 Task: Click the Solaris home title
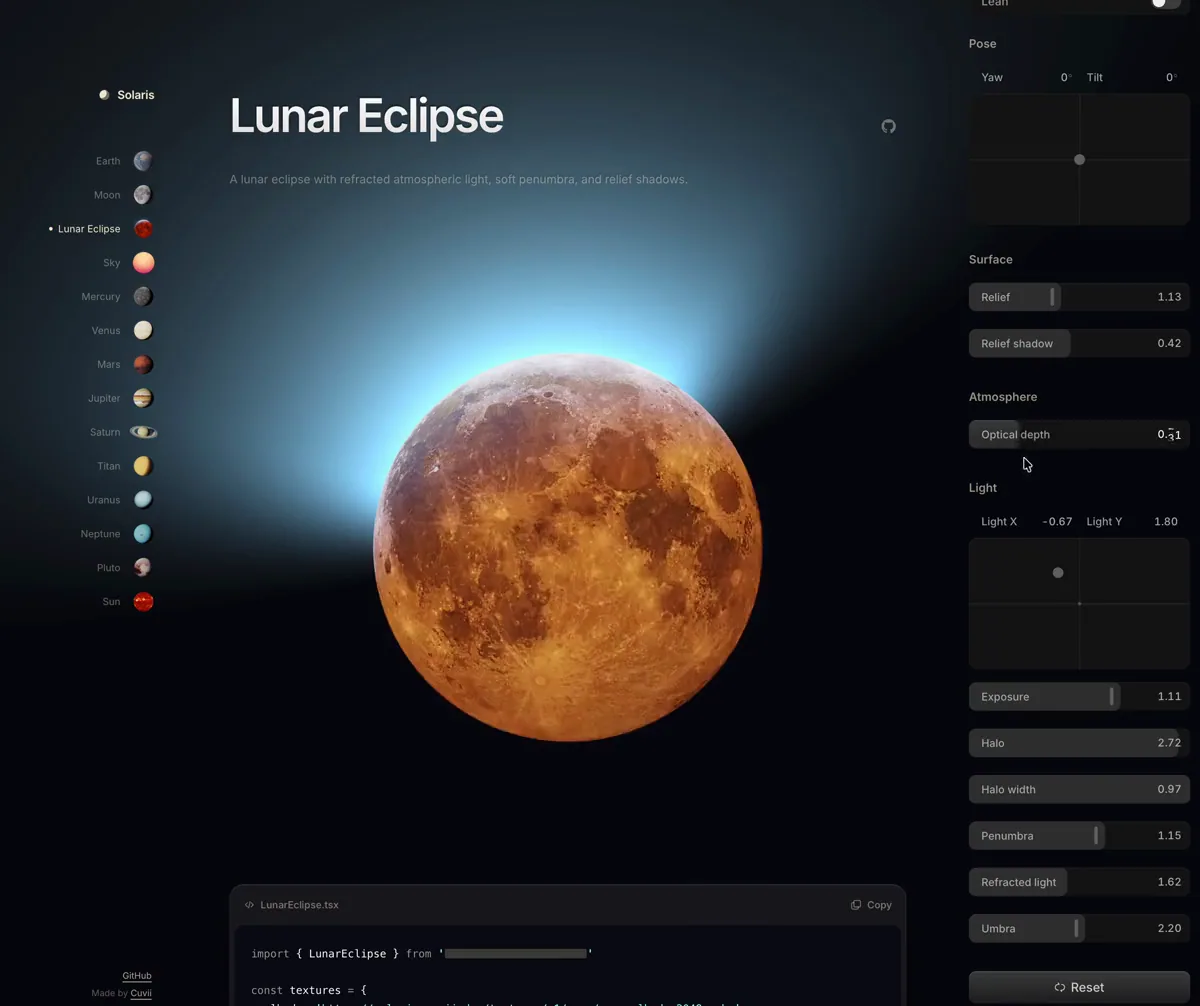[136, 95]
